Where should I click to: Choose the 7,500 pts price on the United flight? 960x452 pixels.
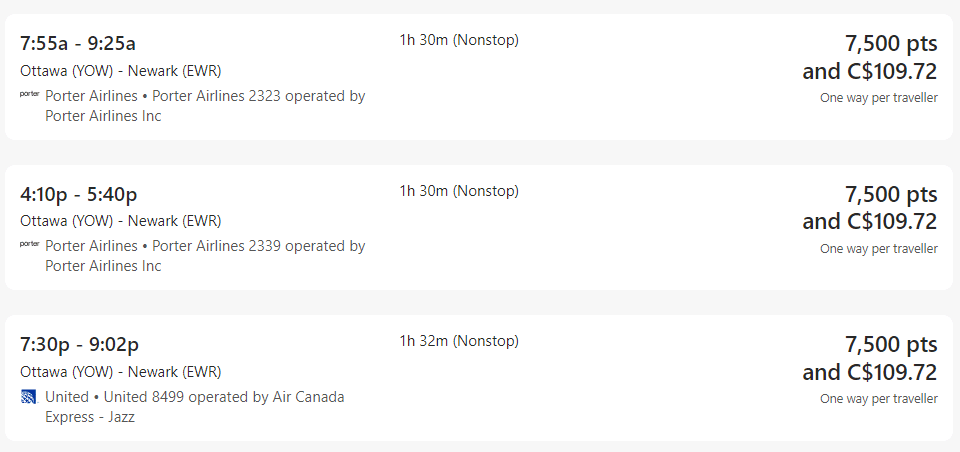891,346
